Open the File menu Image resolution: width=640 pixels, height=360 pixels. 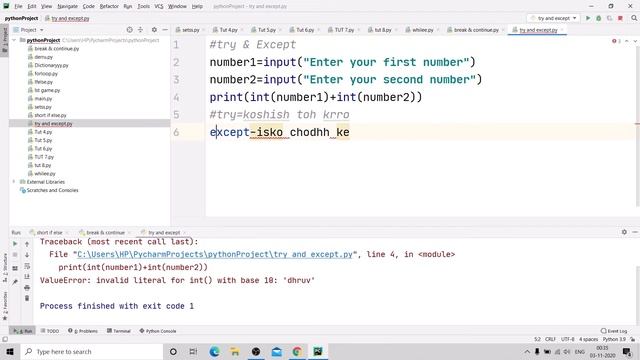(18, 6)
